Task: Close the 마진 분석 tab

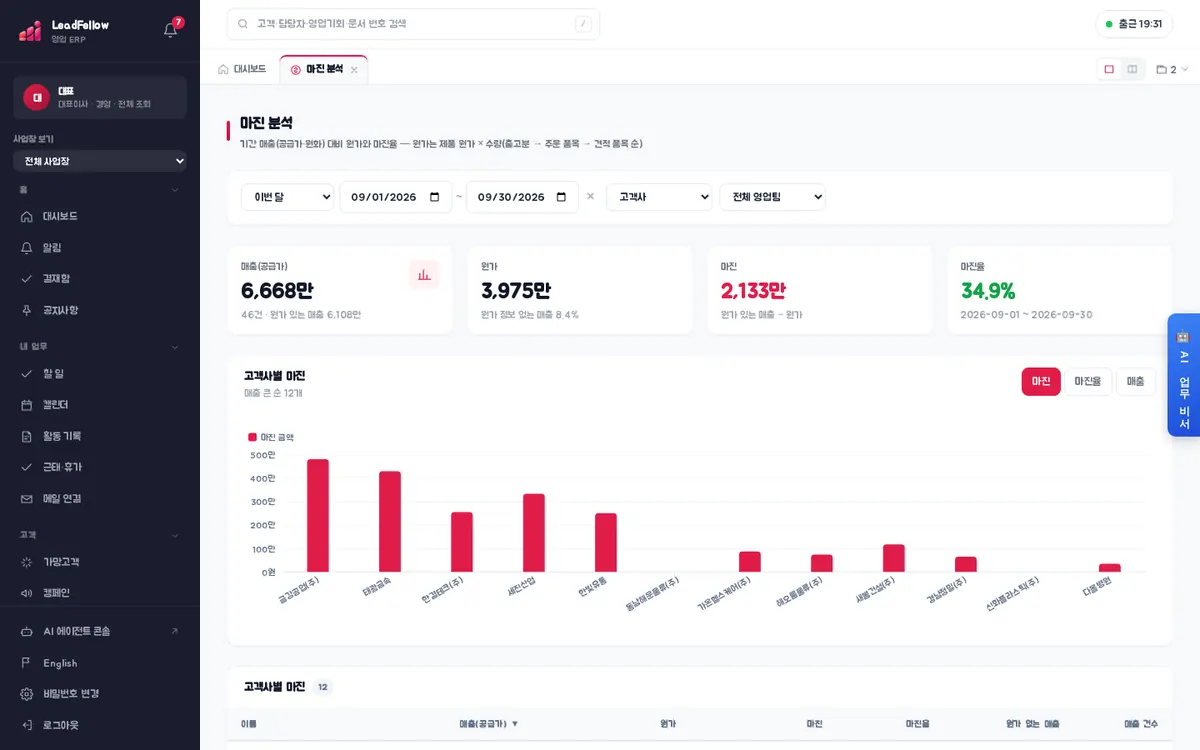Action: coord(354,70)
